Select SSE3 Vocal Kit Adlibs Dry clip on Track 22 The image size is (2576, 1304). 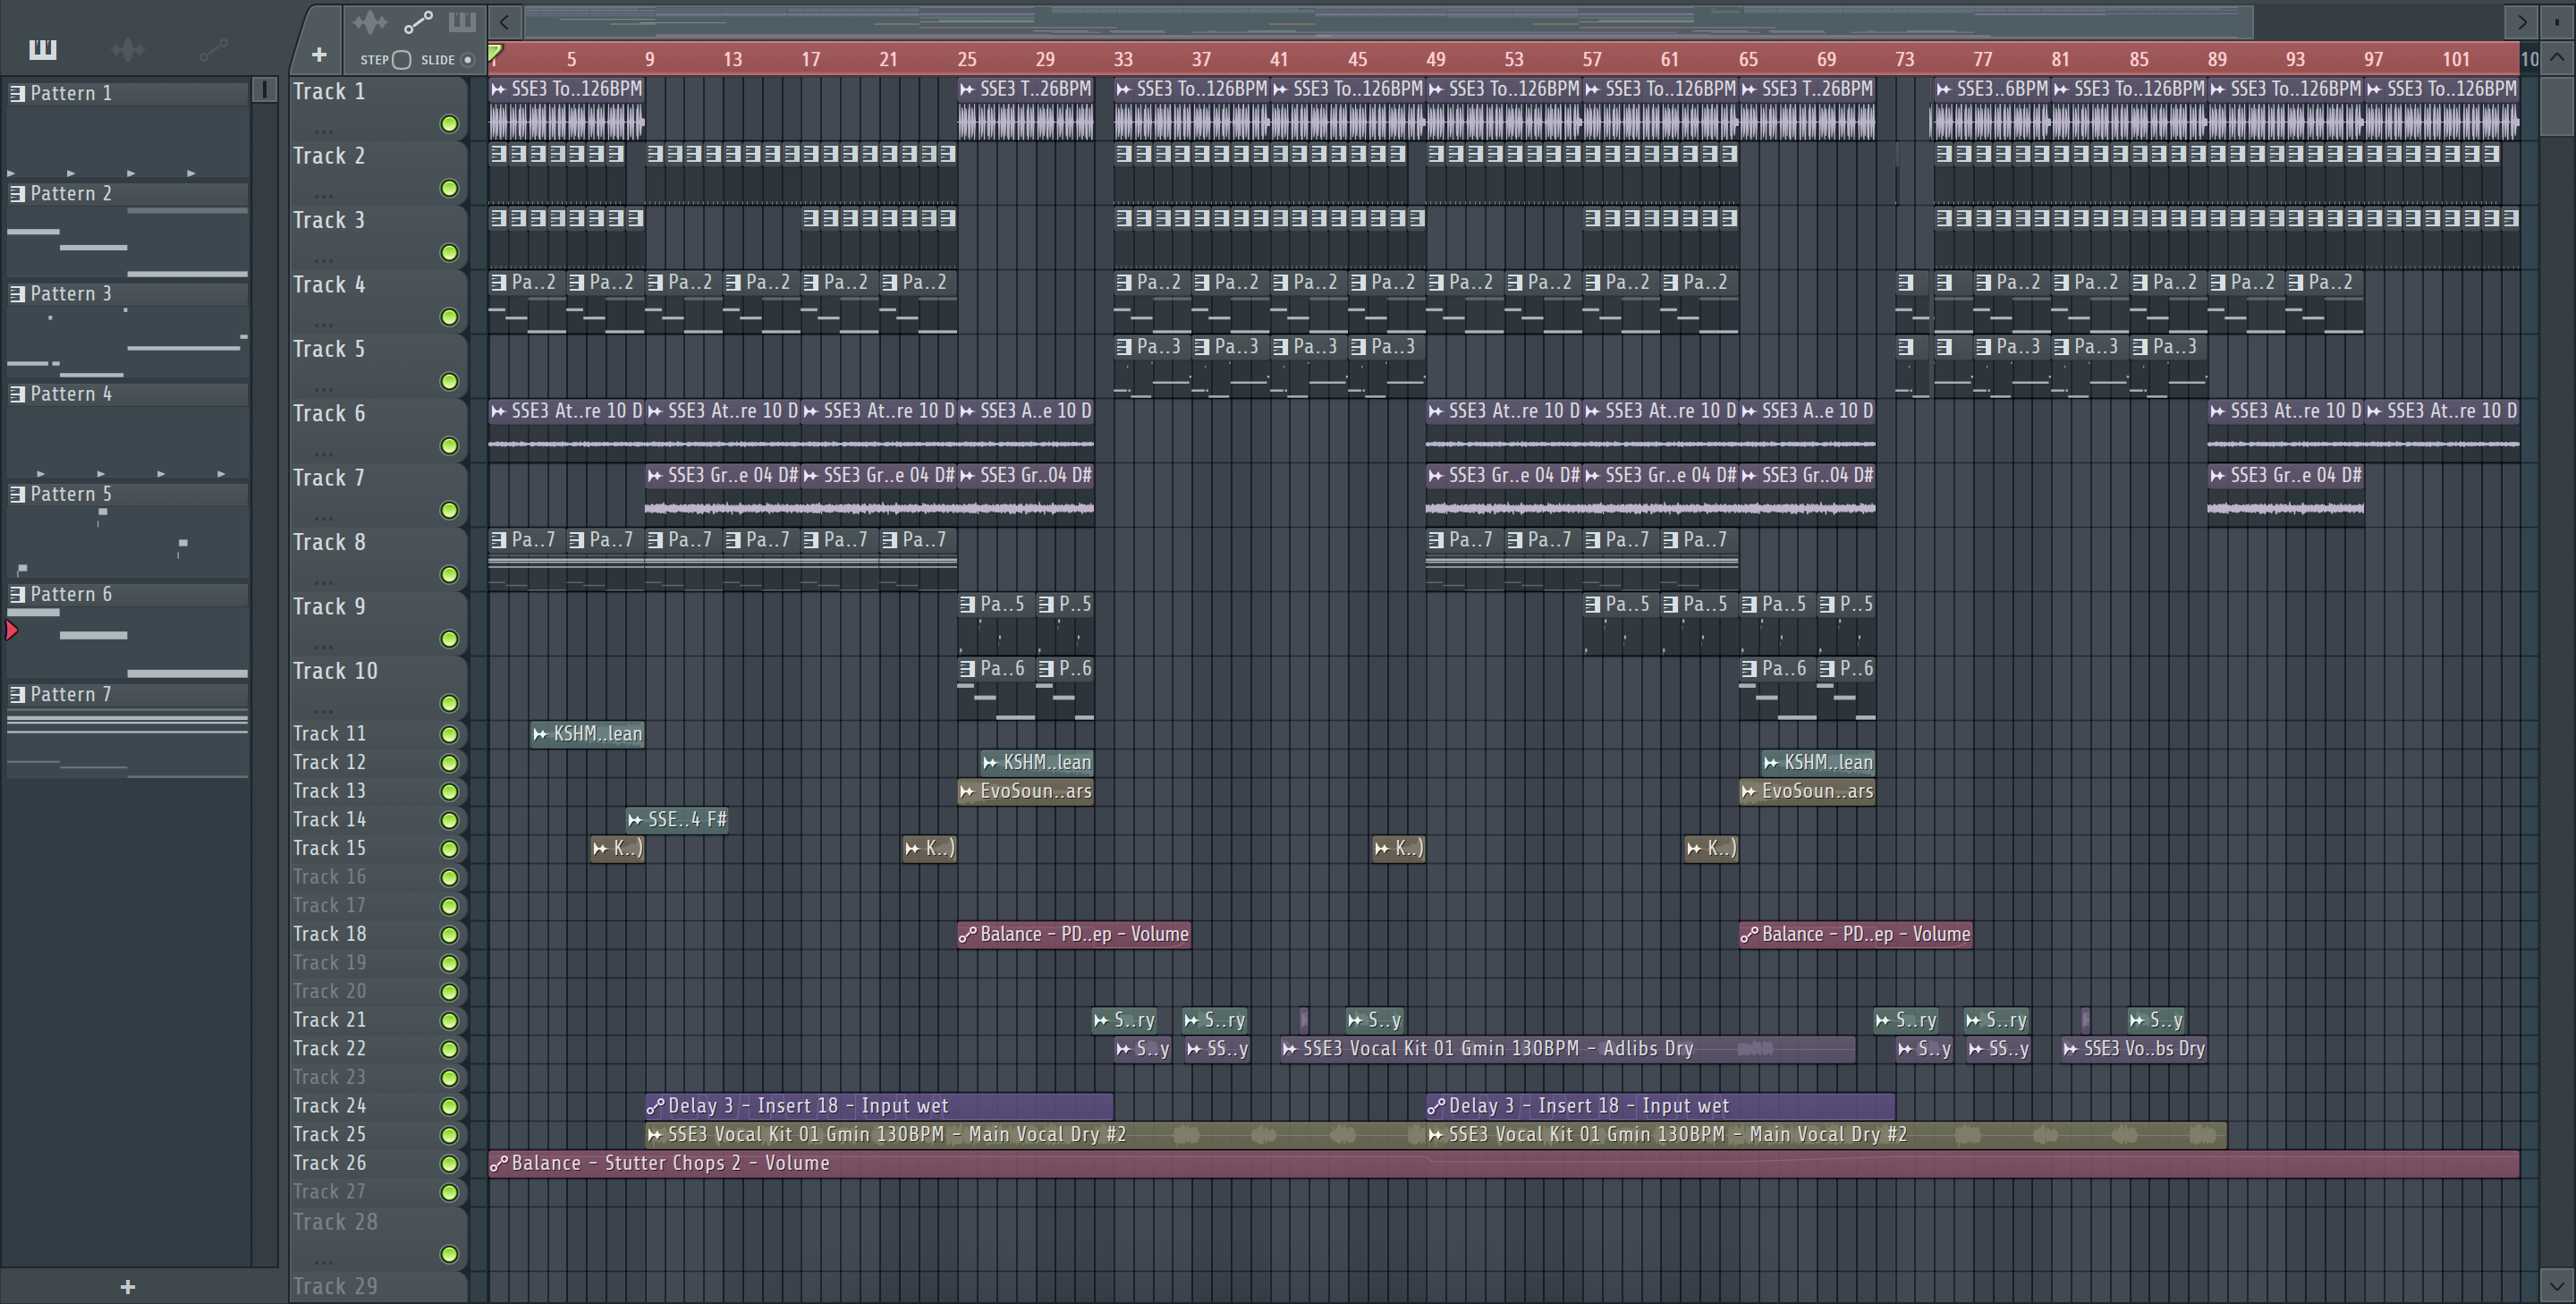pos(1567,1049)
